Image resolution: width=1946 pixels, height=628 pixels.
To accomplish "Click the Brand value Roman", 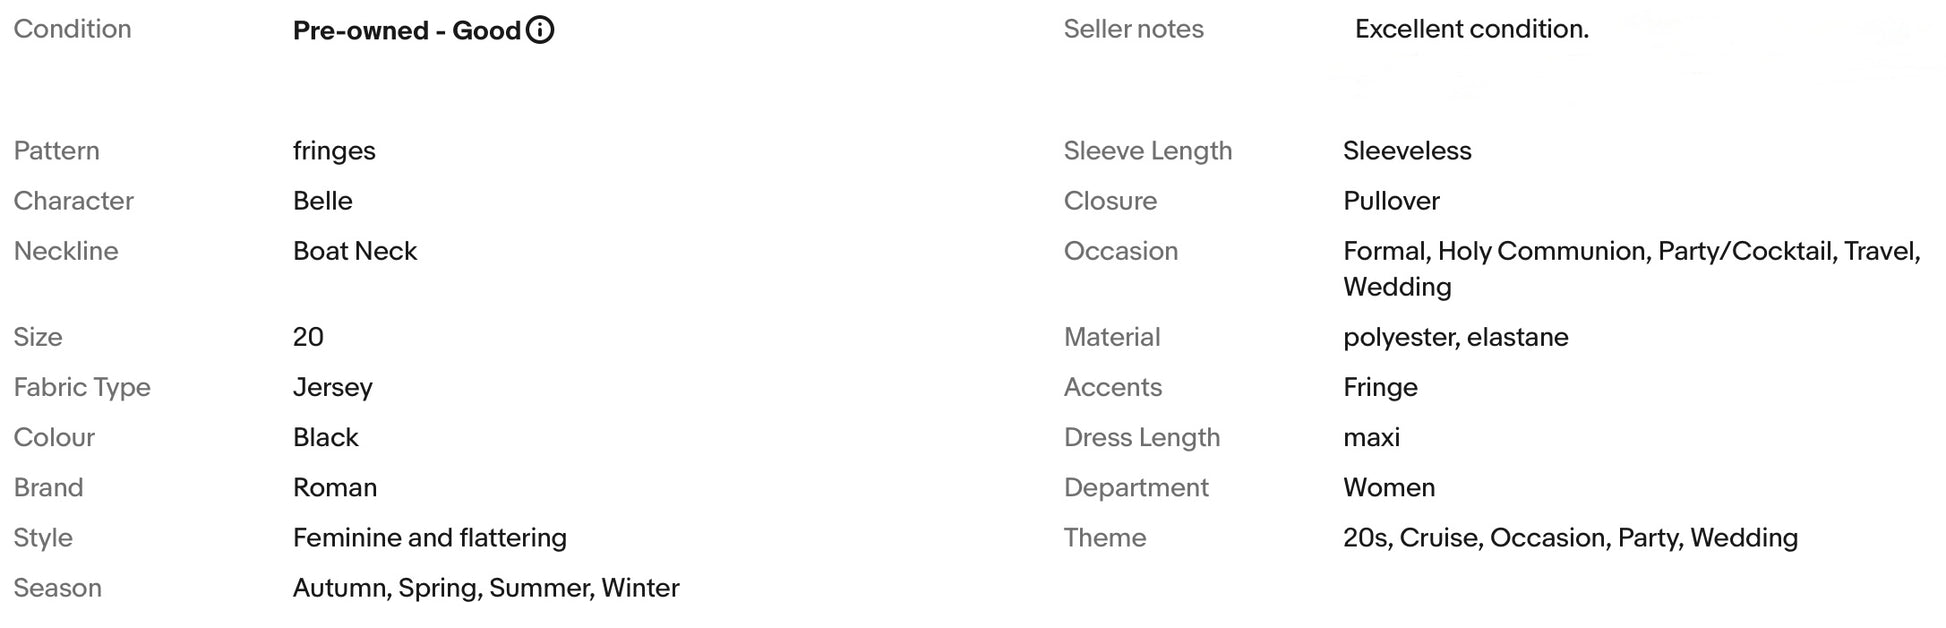I will (x=334, y=487).
